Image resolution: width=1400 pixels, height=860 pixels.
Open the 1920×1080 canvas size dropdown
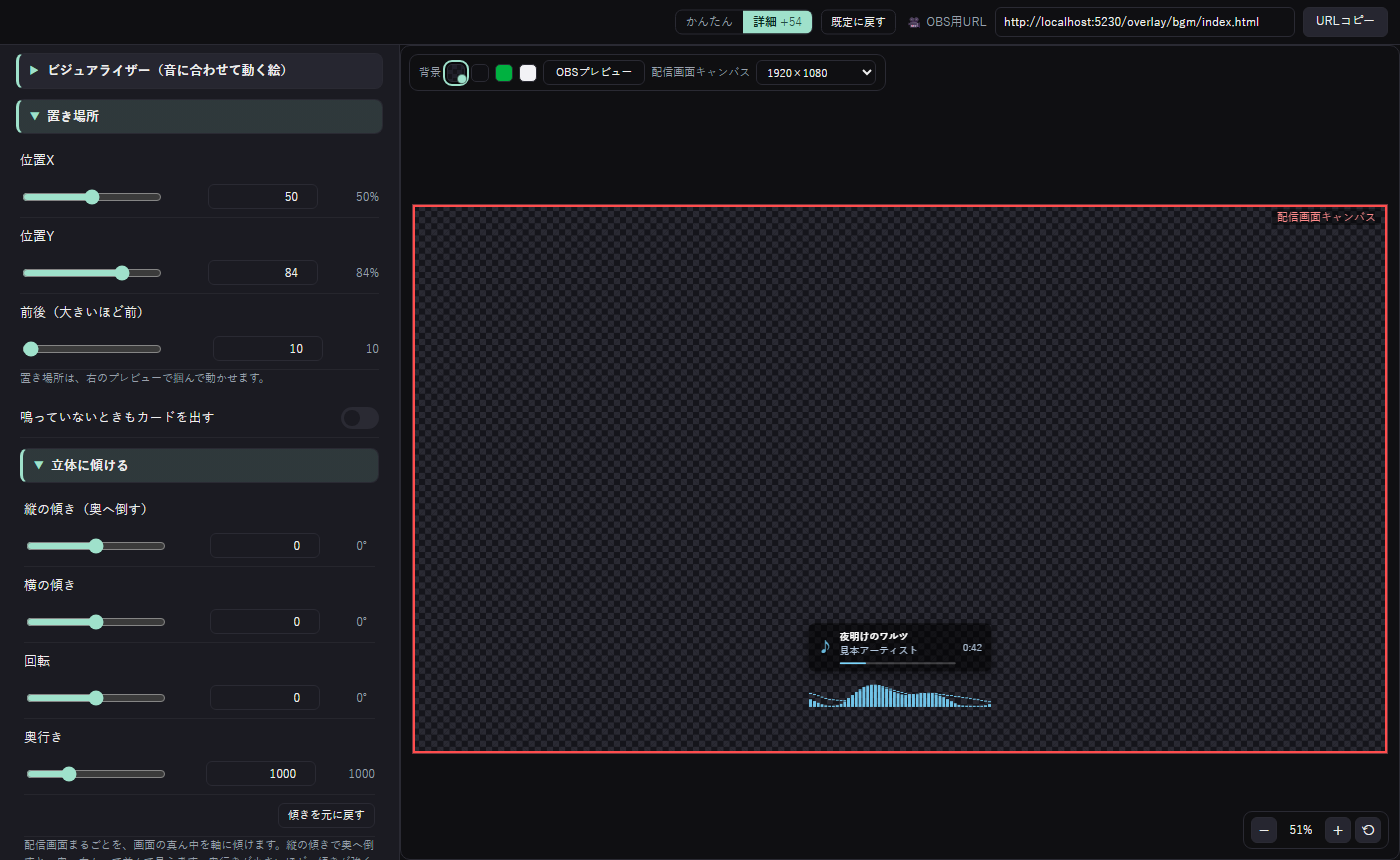[x=816, y=72]
